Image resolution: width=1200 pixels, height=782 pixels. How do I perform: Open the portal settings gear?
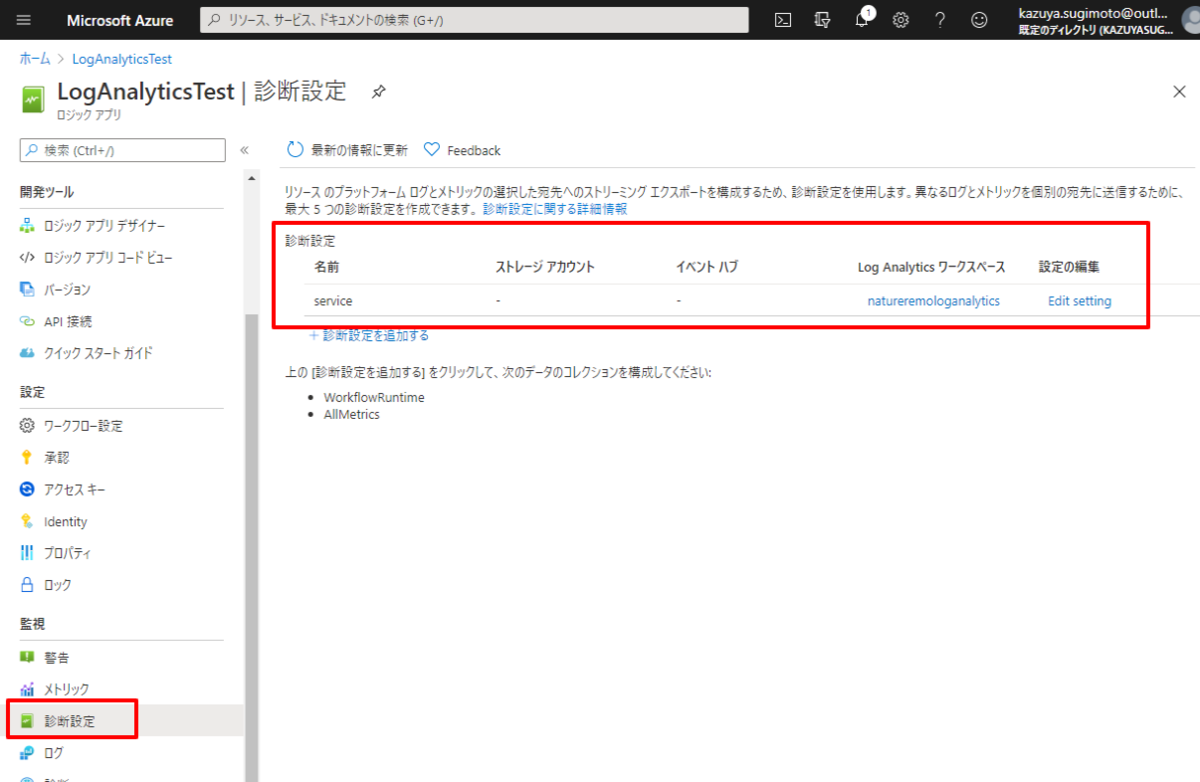(900, 20)
